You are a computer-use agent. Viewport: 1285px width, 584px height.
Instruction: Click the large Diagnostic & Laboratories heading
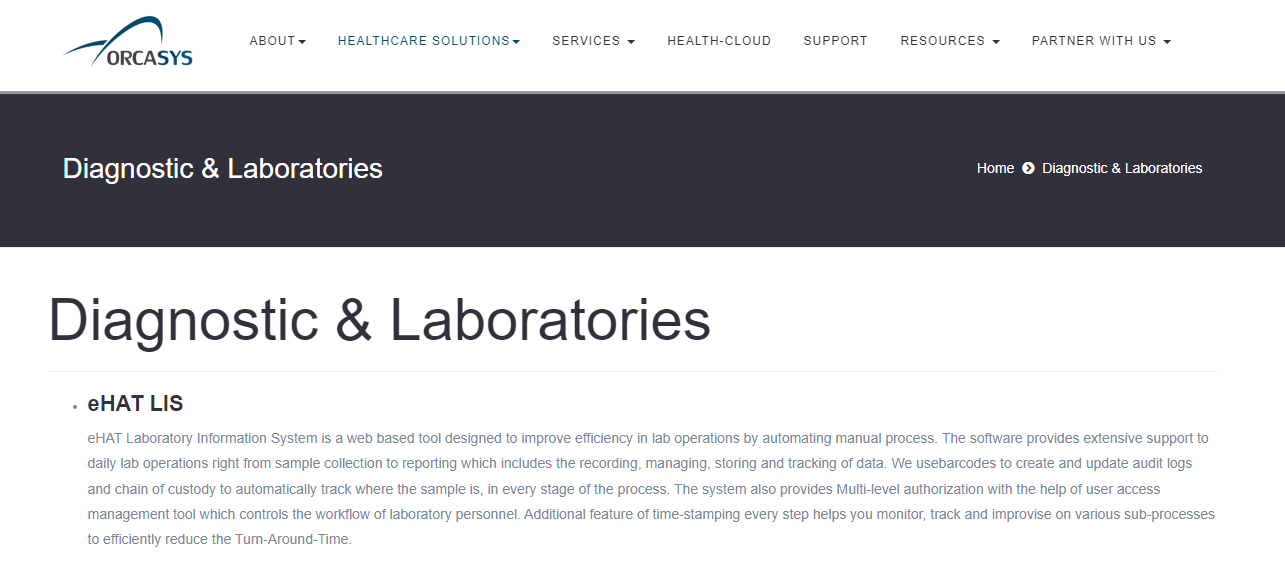[379, 320]
